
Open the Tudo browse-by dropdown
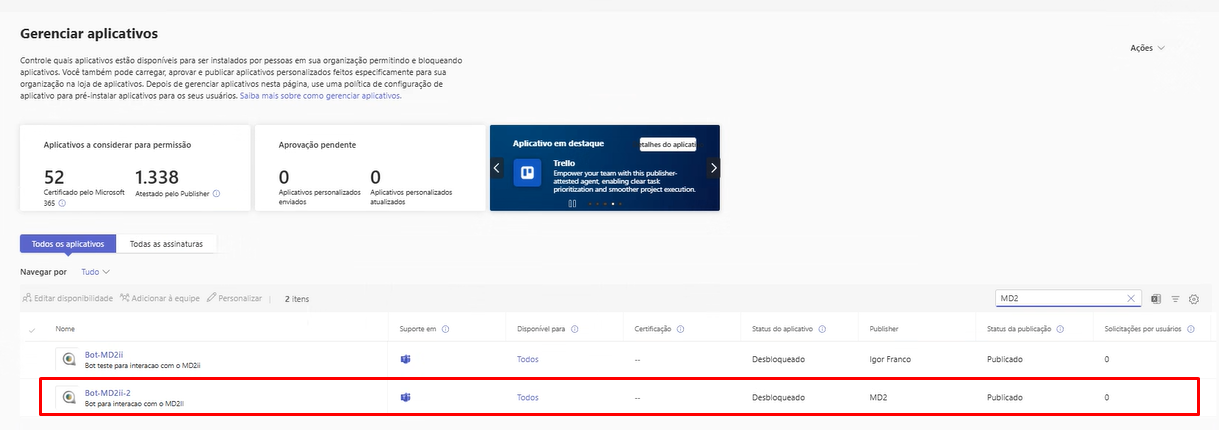(95, 271)
